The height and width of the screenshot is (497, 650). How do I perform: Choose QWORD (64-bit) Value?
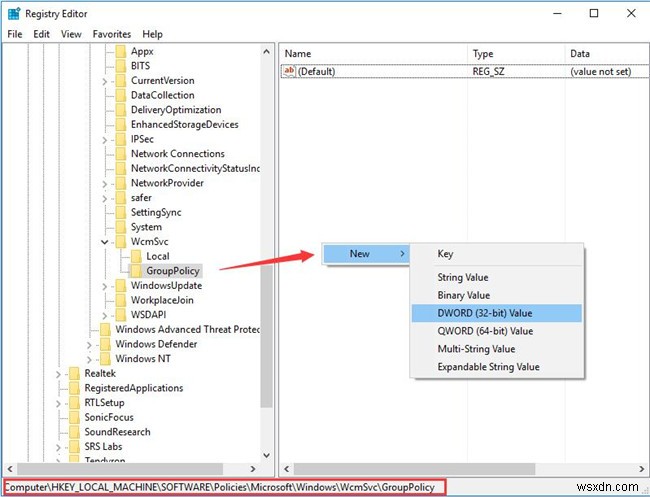point(497,331)
